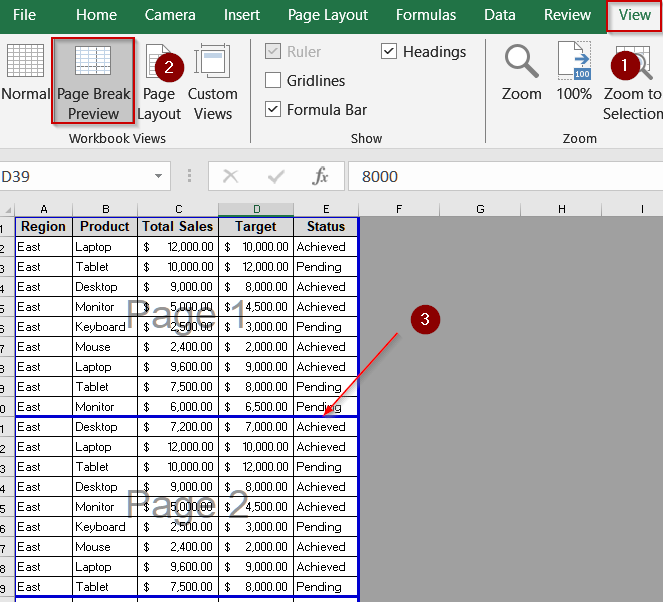Viewport: 663px width, 602px height.
Task: Select Pending status in row 3
Action: tap(326, 267)
